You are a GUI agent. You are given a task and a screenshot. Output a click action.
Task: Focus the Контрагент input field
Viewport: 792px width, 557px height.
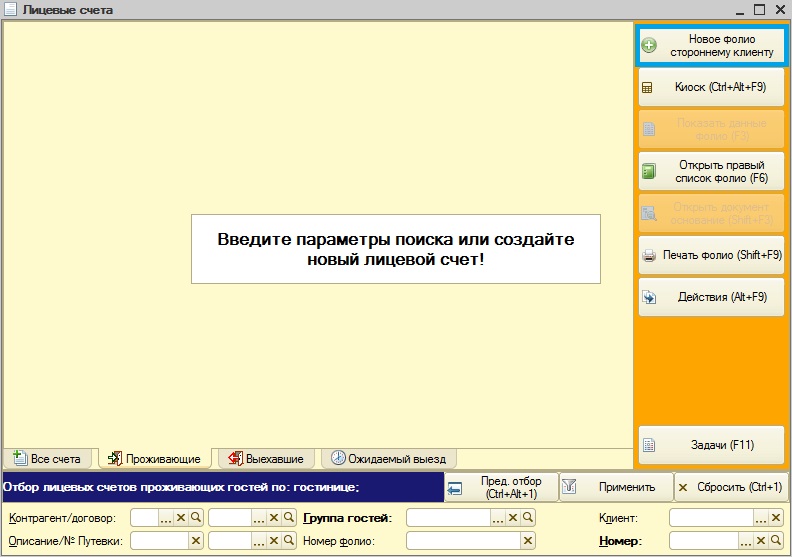click(145, 518)
